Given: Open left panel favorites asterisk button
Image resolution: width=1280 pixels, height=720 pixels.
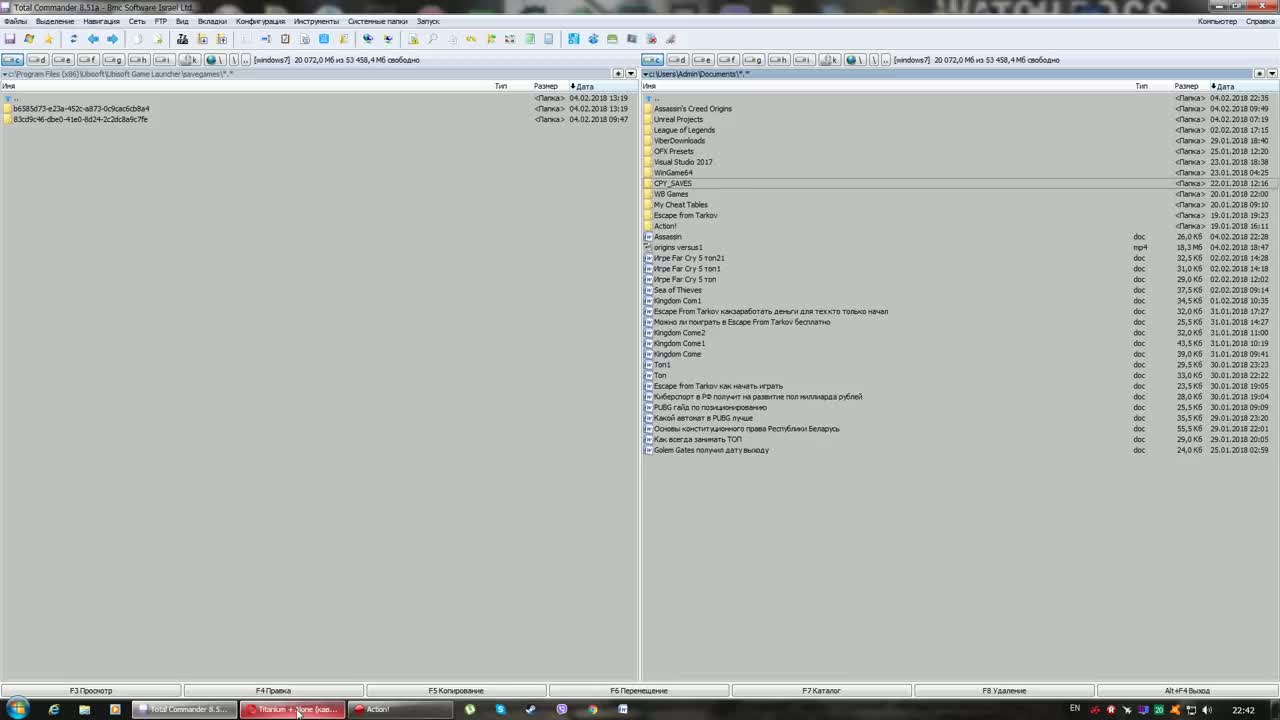Looking at the screenshot, I should tap(618, 74).
